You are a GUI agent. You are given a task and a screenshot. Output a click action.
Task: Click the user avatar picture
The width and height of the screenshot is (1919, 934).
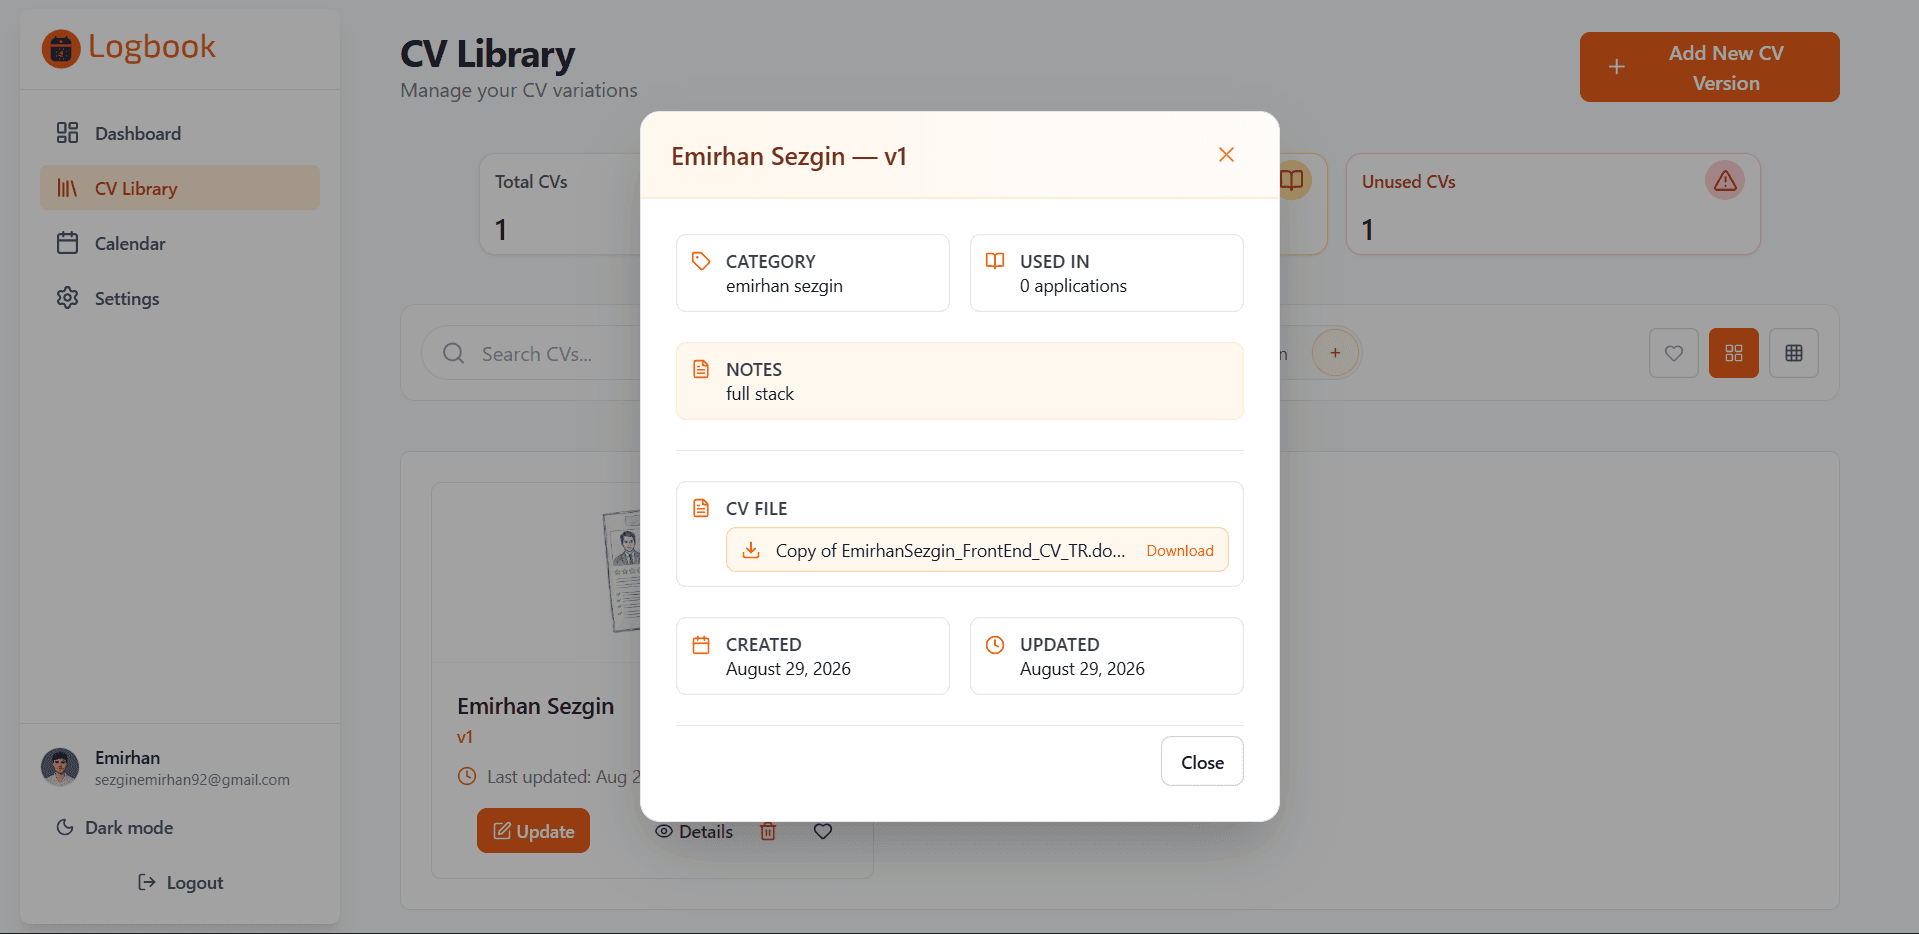coord(60,768)
